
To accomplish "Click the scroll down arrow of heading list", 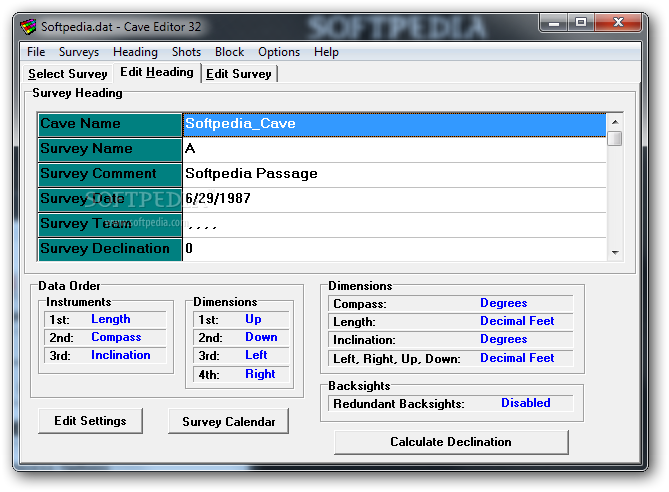I will pos(615,253).
